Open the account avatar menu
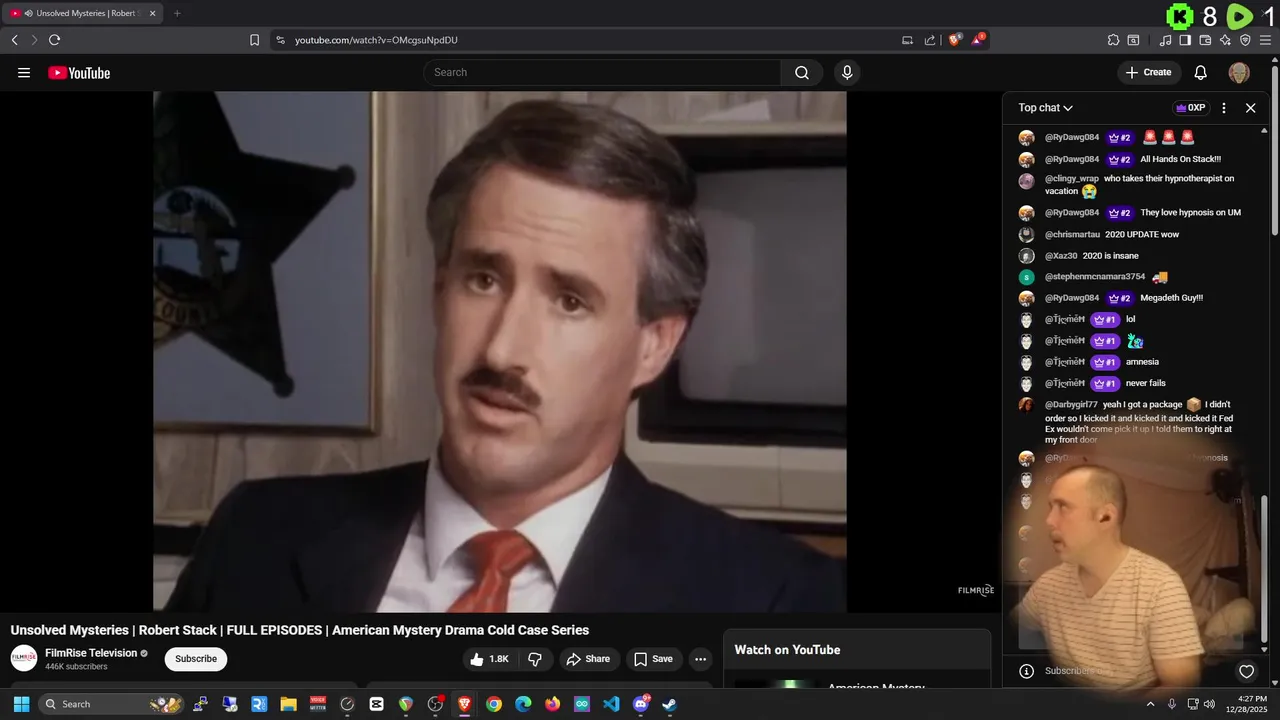 point(1239,72)
